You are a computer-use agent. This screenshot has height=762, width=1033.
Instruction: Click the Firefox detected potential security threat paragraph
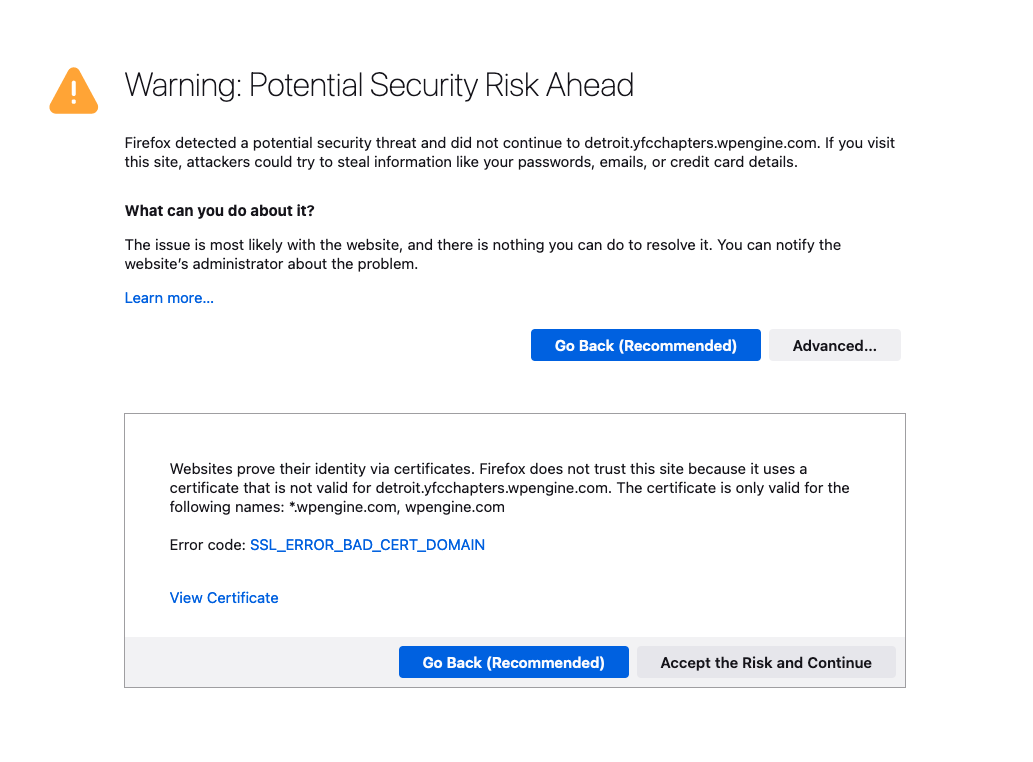510,152
